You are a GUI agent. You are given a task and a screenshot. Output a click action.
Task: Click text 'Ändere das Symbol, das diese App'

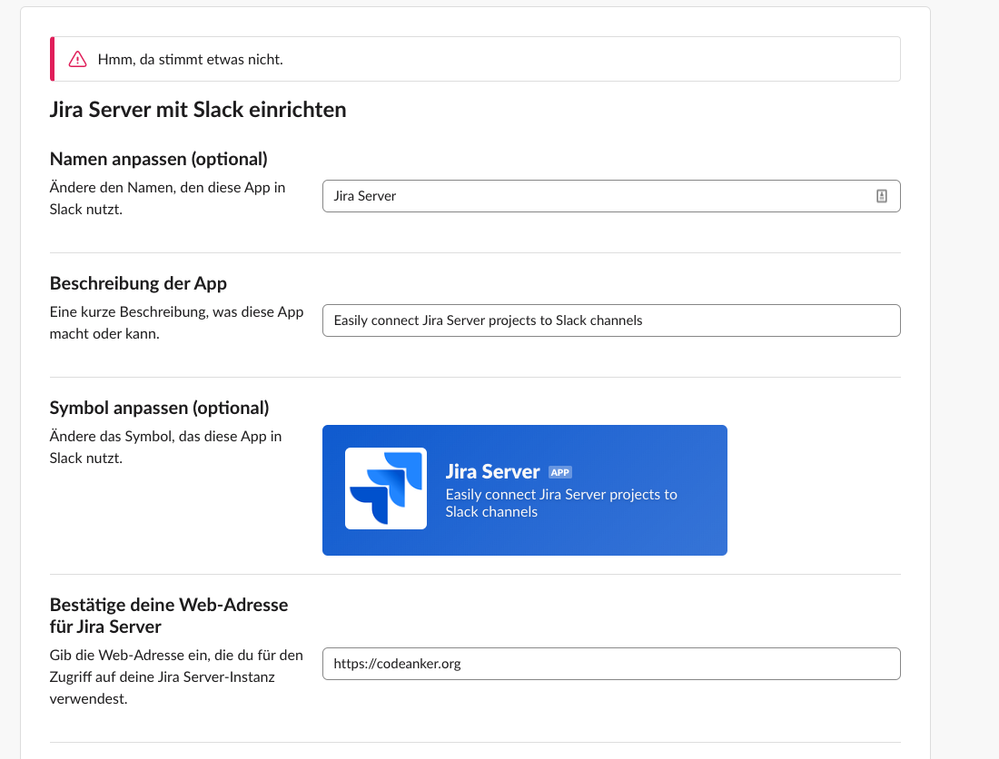coord(157,437)
